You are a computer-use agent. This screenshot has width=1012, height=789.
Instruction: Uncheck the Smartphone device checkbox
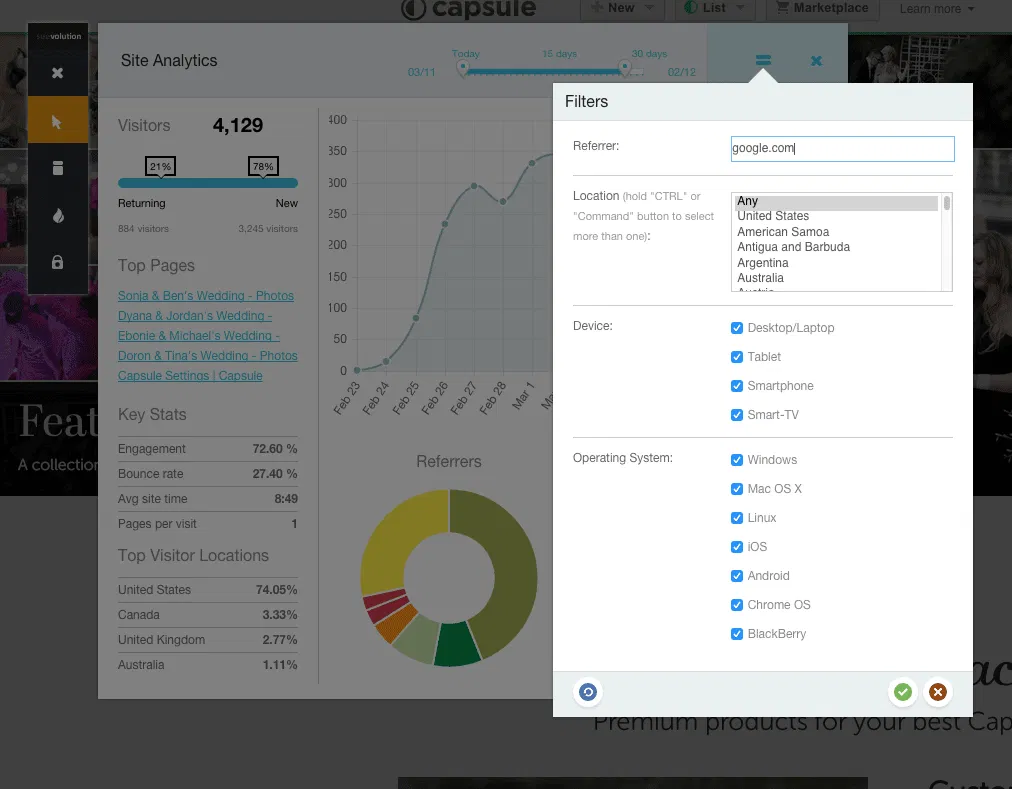[x=737, y=386]
